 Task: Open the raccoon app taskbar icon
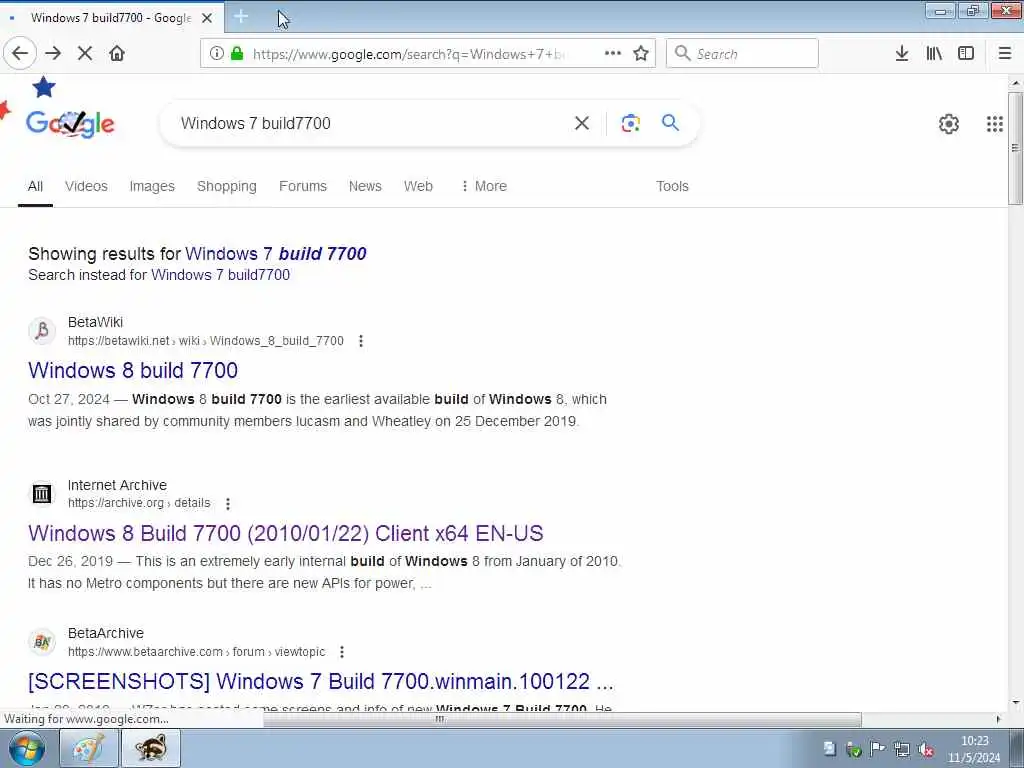click(x=151, y=748)
